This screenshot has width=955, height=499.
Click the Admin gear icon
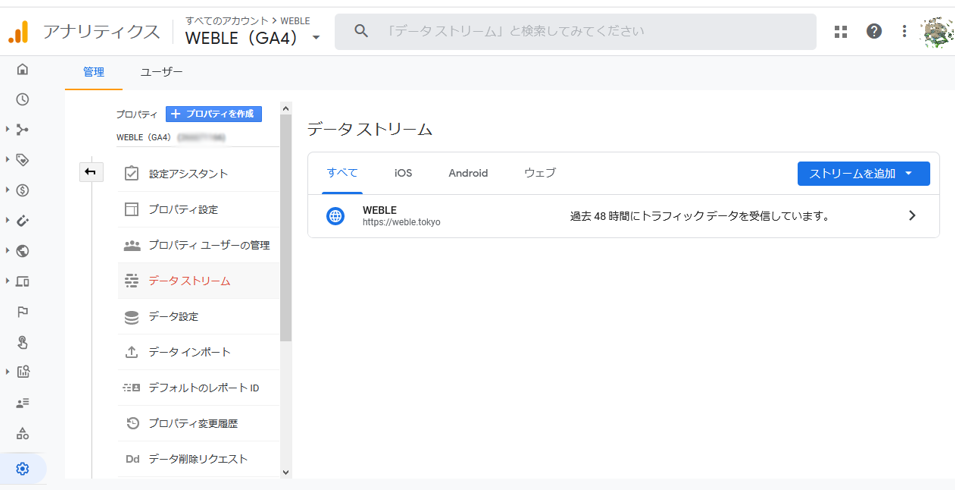pyautogui.click(x=23, y=469)
